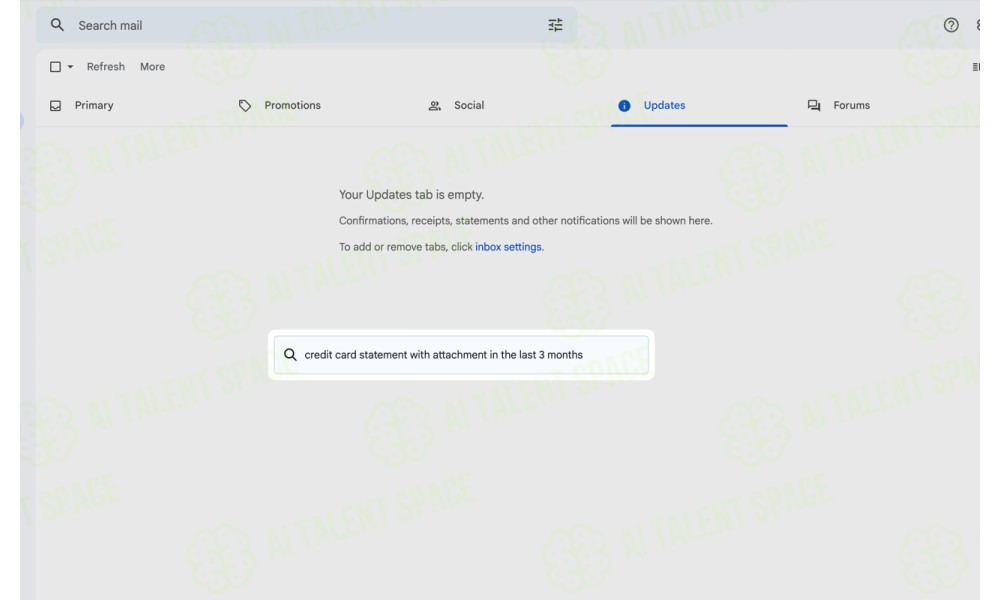Click the Promotions tag icon

tap(245, 105)
